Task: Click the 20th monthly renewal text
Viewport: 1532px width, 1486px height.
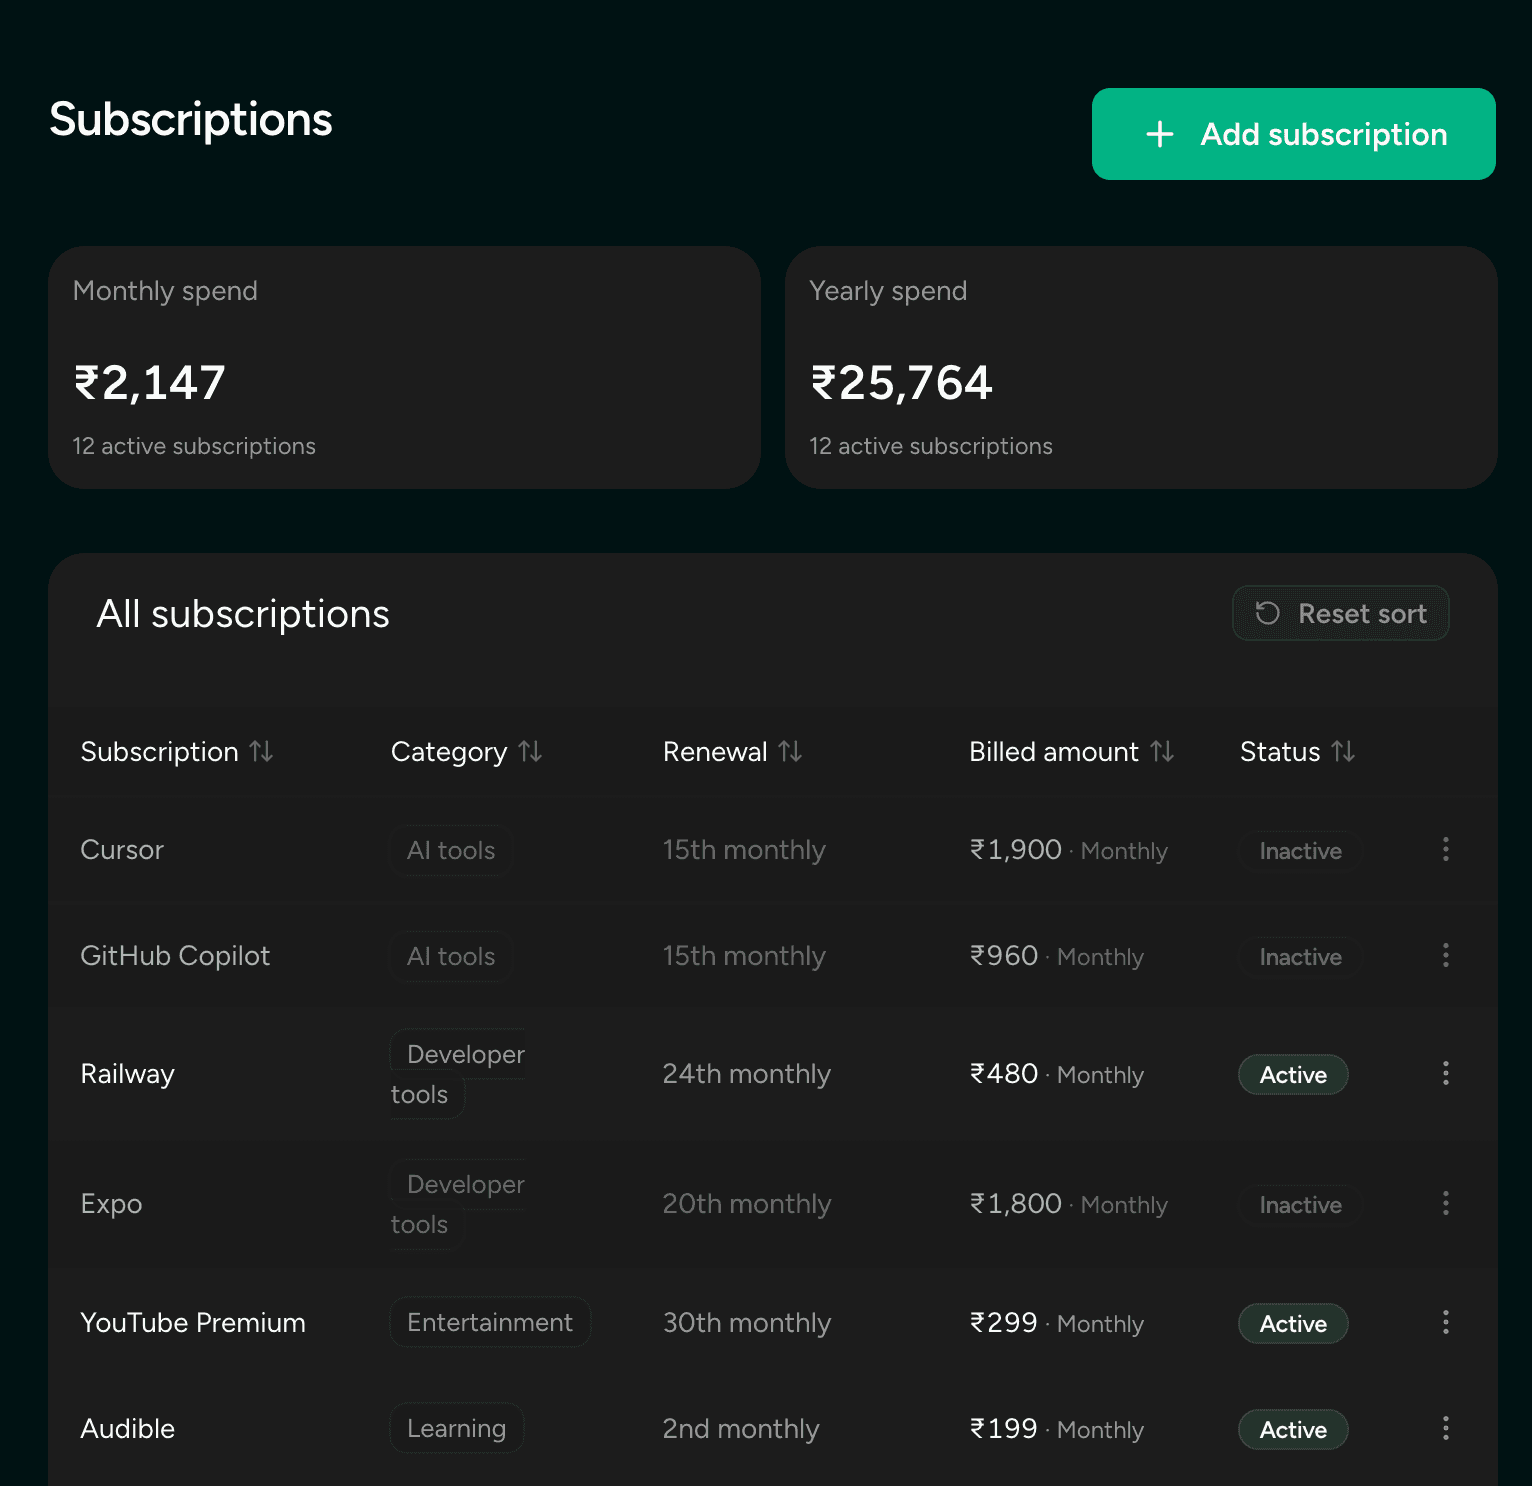Action: 746,1204
